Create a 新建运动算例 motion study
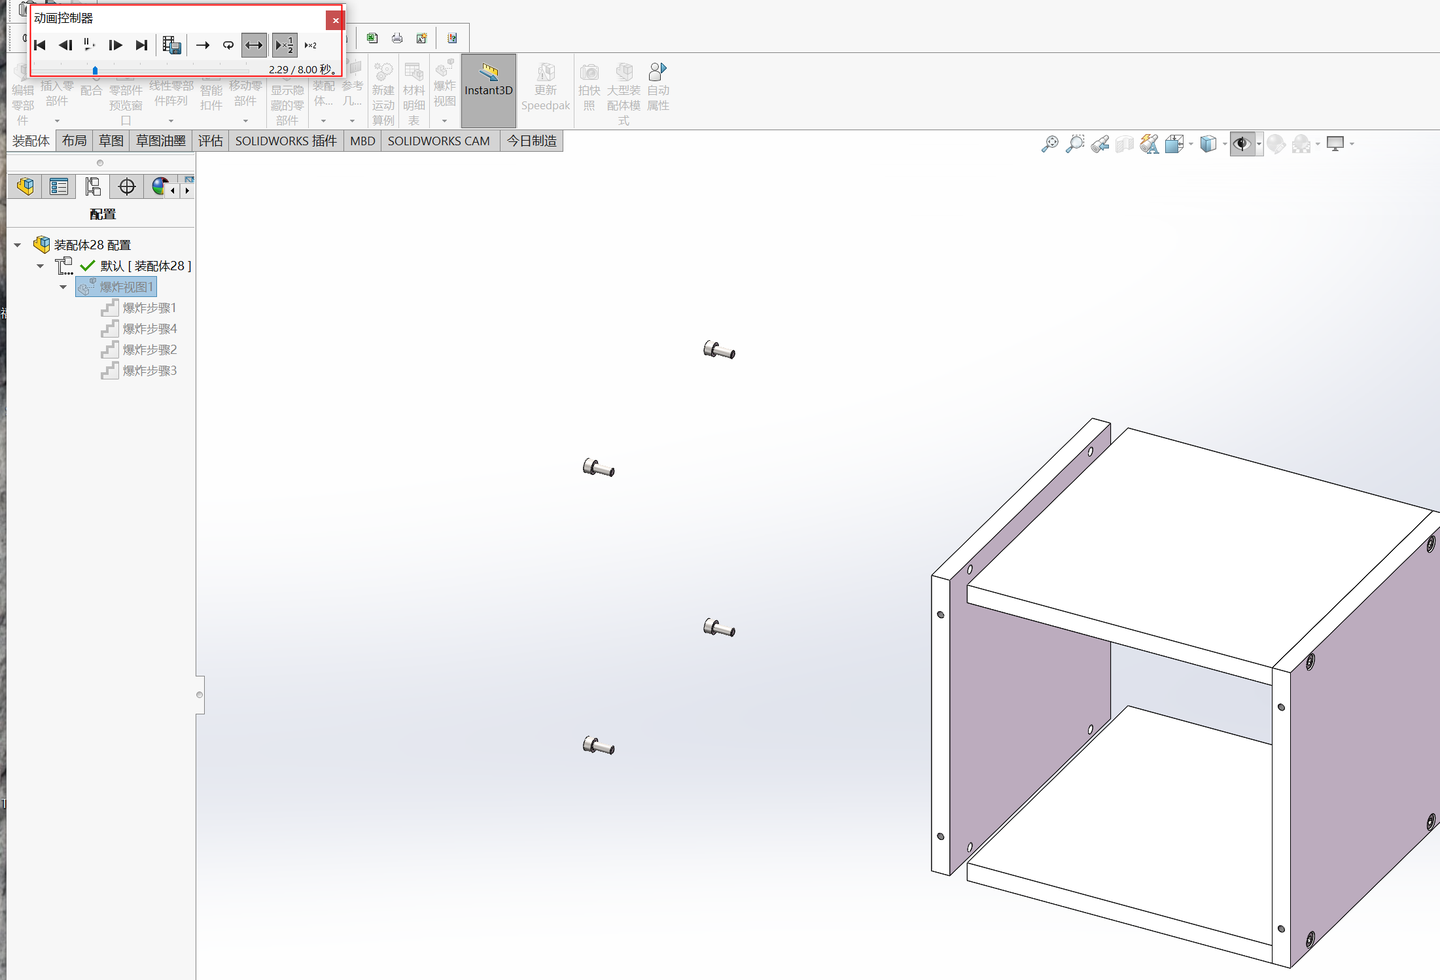 tap(383, 90)
